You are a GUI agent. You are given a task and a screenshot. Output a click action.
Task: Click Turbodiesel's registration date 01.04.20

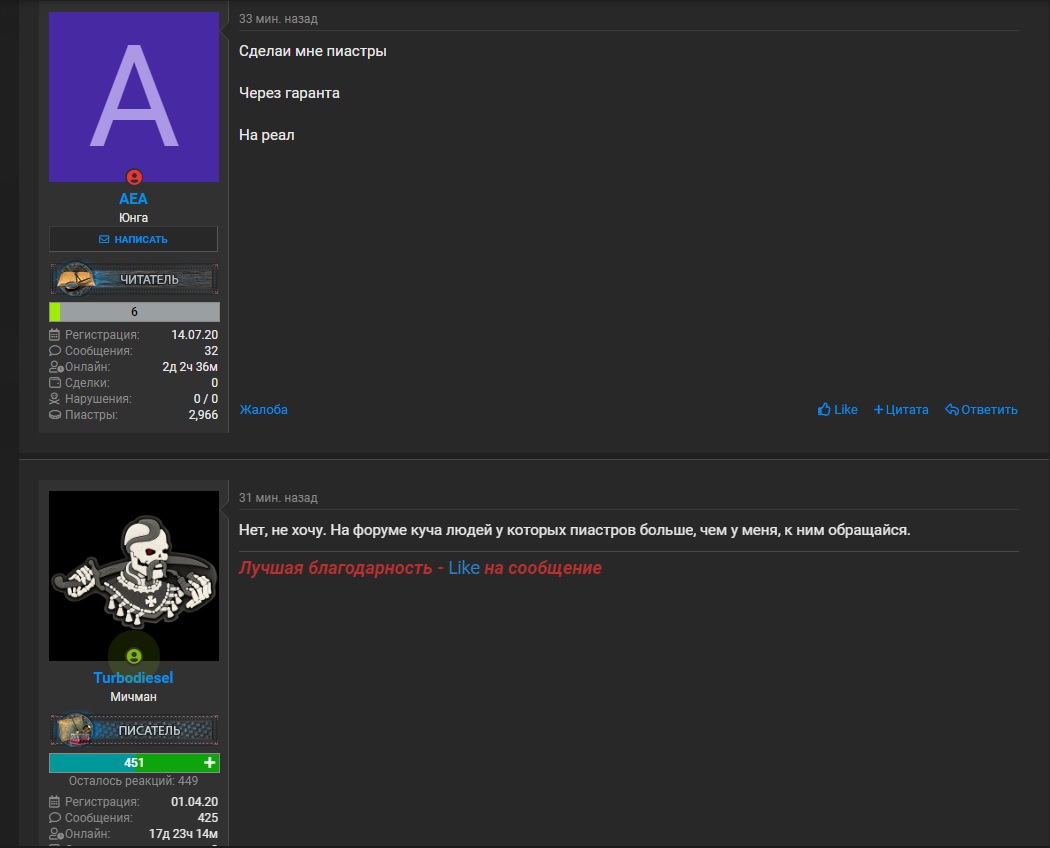click(x=194, y=801)
